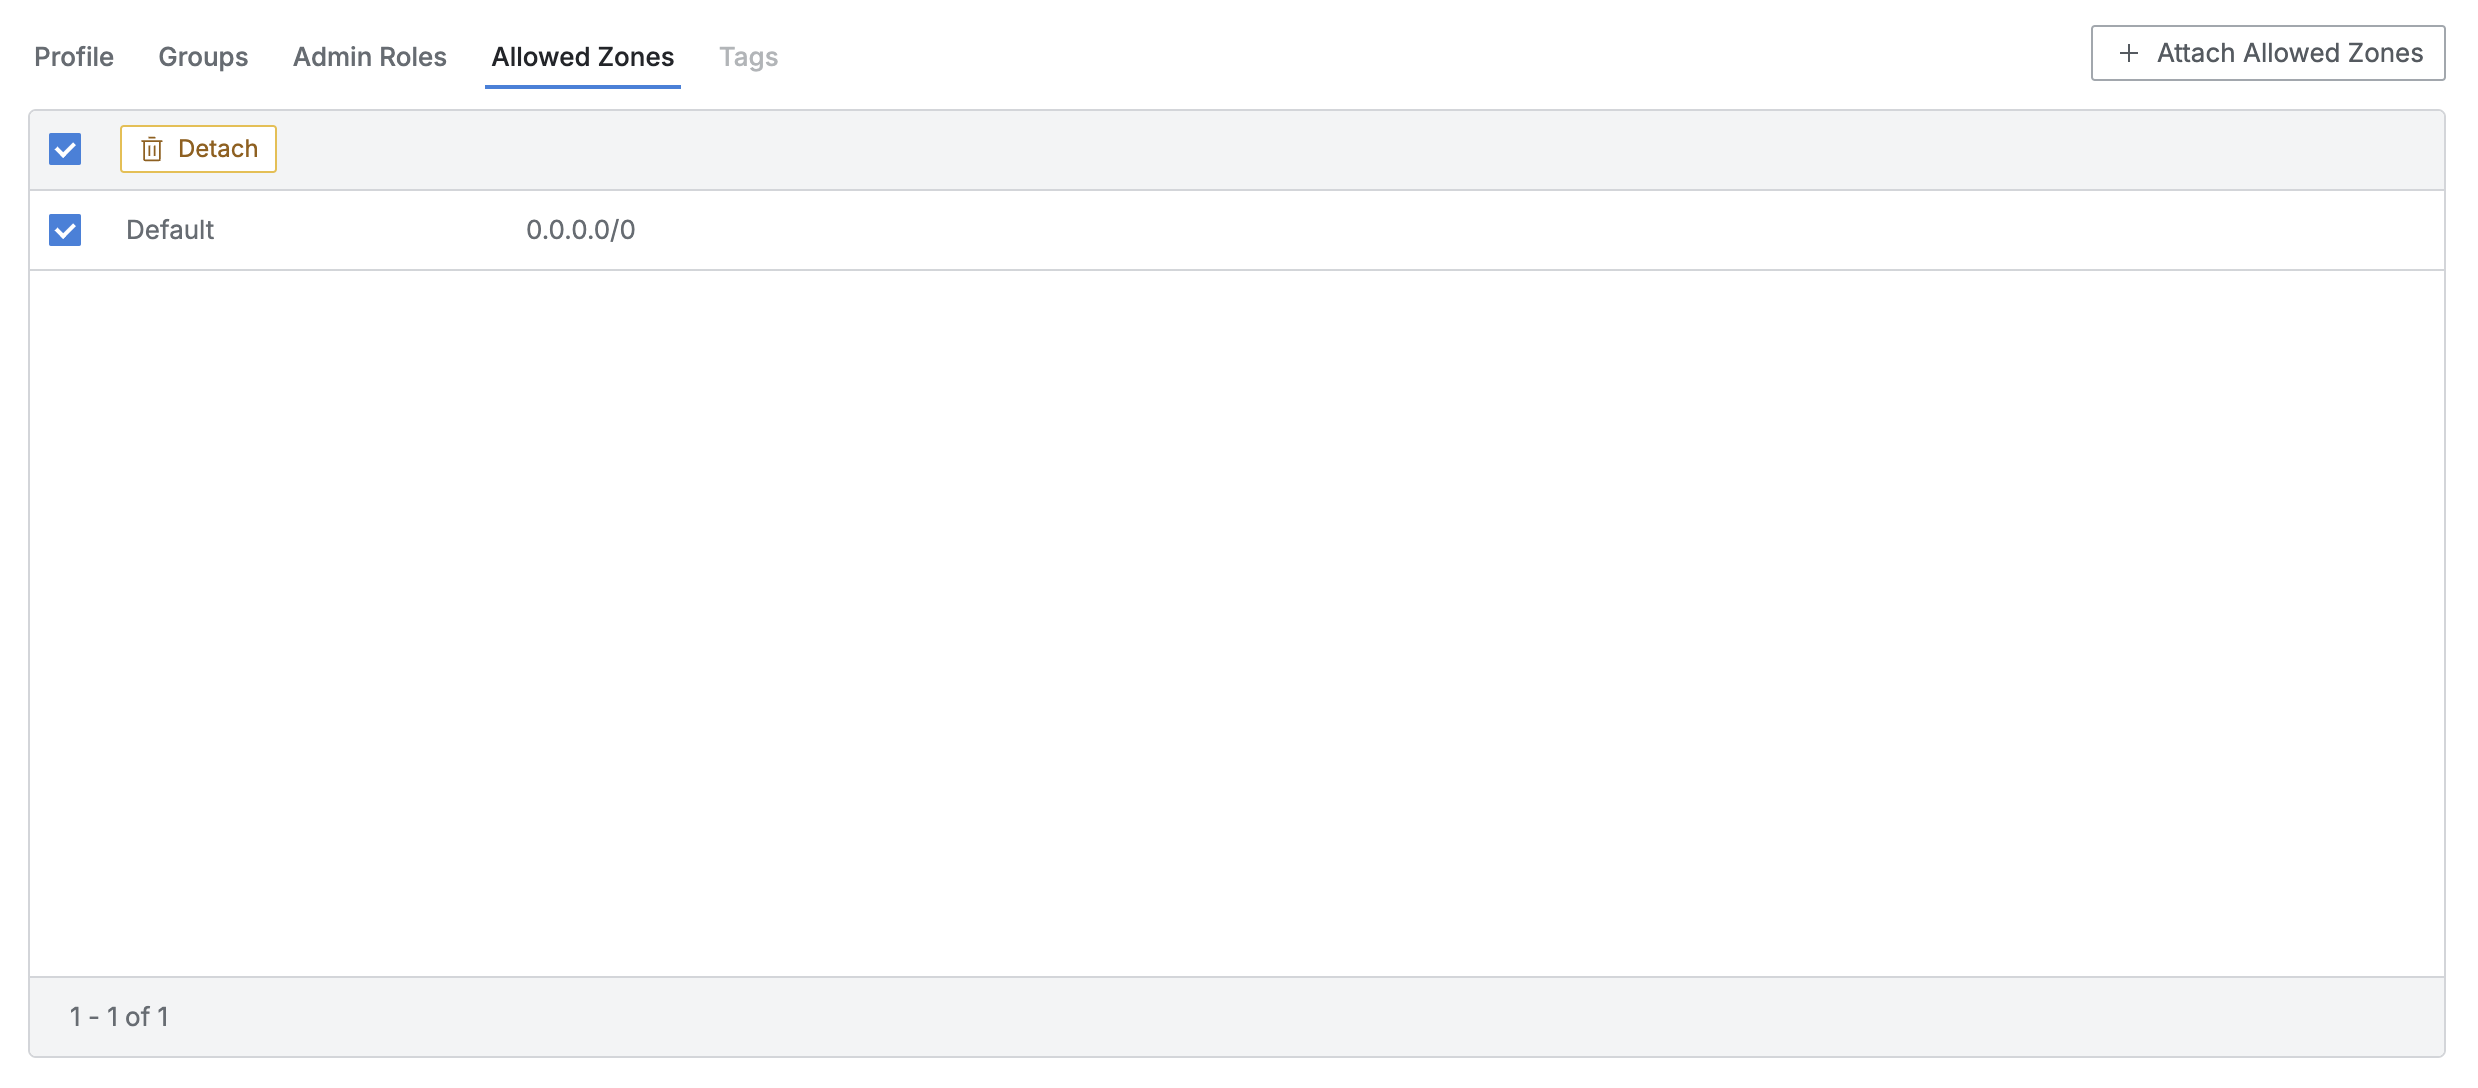Deselect the Default zone row checkbox

point(65,230)
